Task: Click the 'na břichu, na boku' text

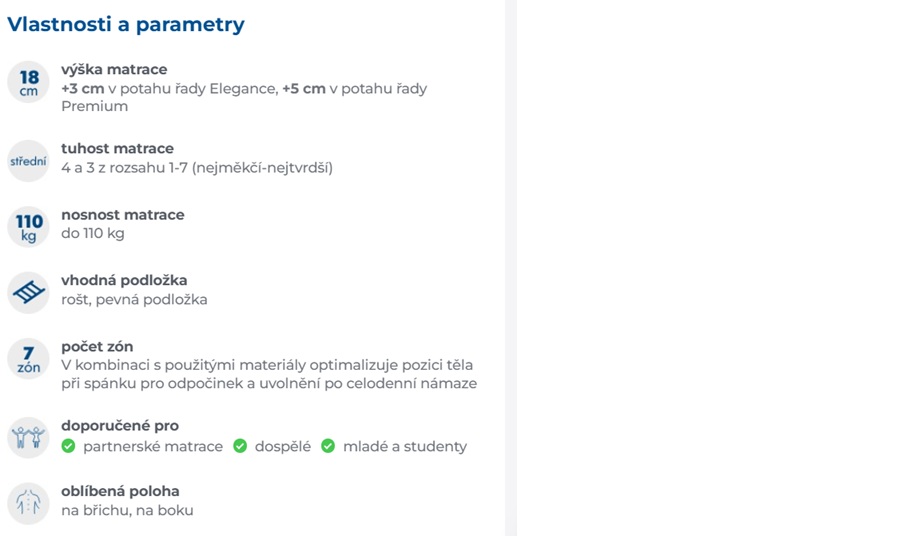Action: [127, 510]
